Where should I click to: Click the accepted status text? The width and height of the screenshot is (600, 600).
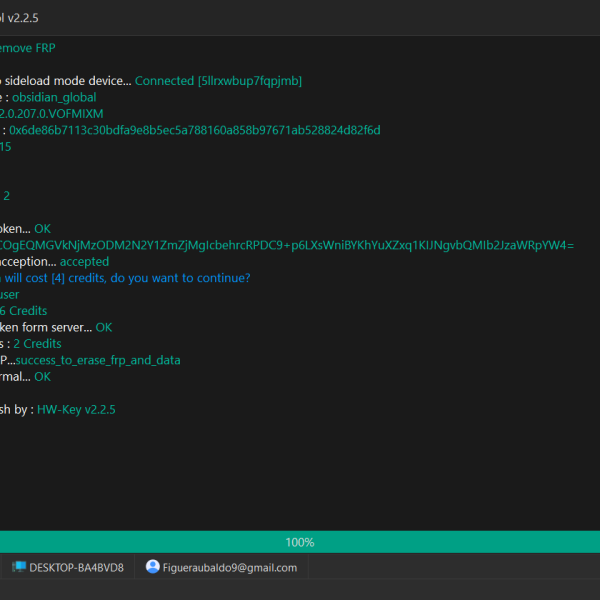[84, 261]
